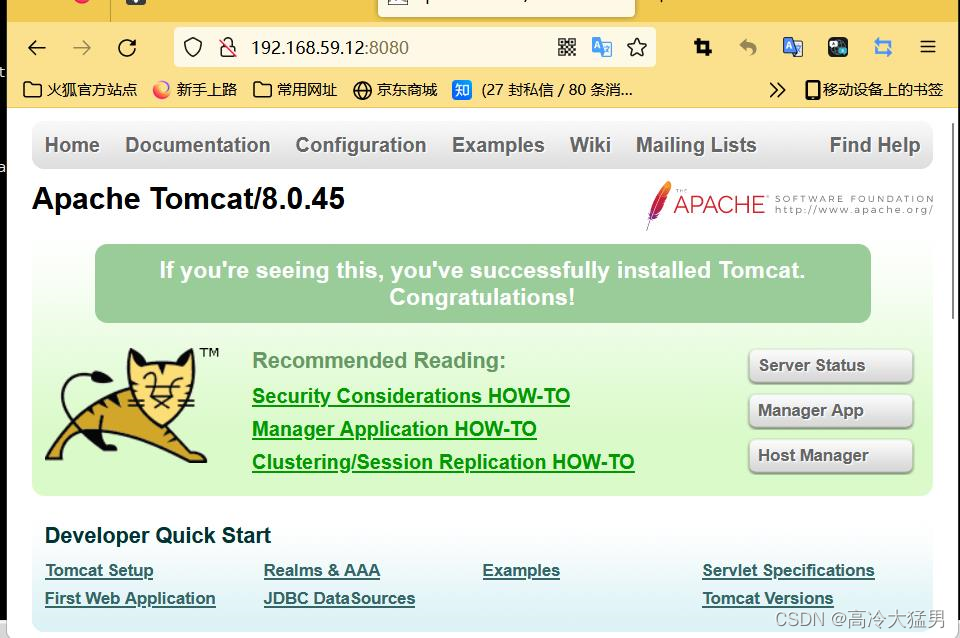
Task: Click the dark mode extension icon
Action: coord(838,46)
